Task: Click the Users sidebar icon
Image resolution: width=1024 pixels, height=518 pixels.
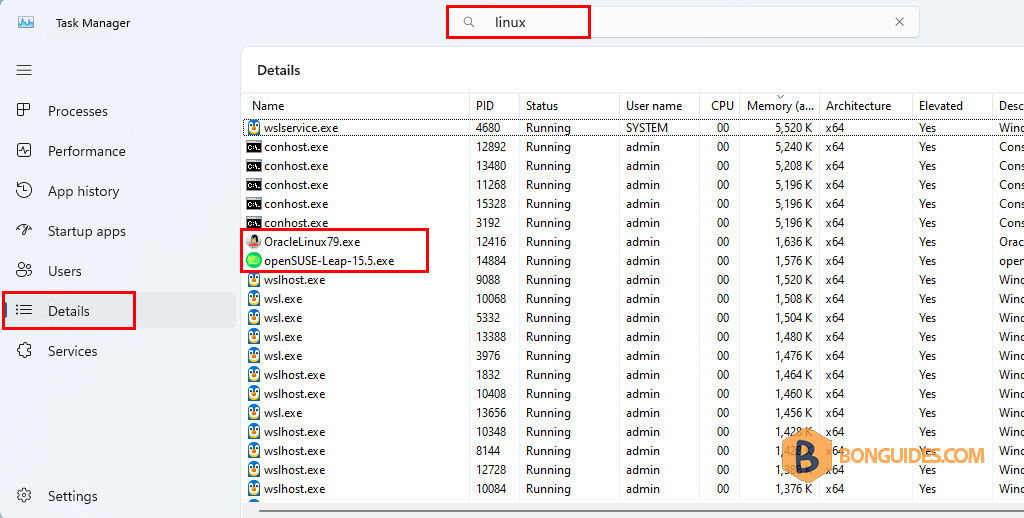Action: [x=24, y=270]
